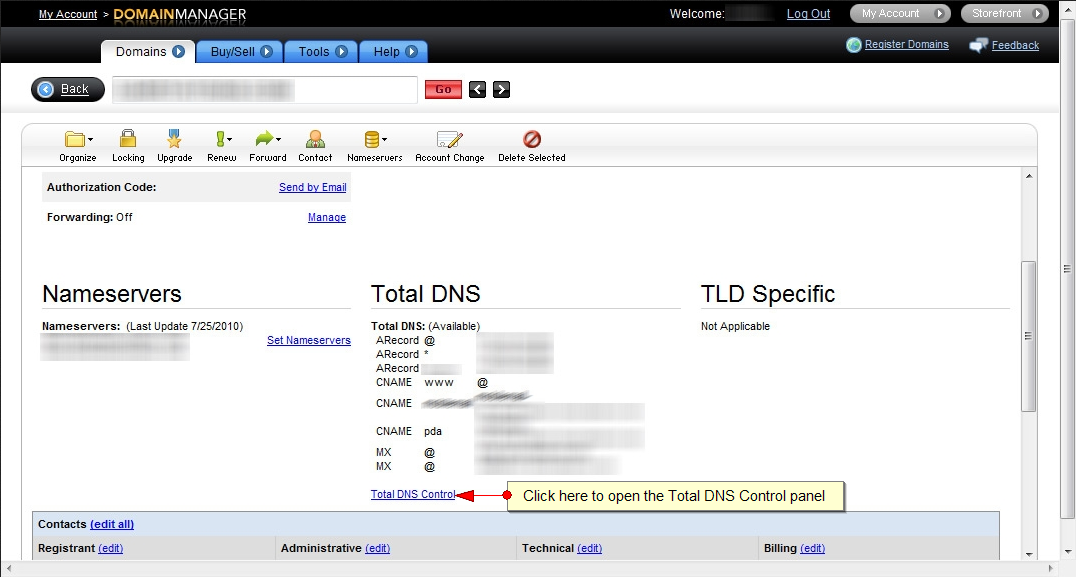
Task: Click Send by Email for authorization code
Action: coord(312,187)
